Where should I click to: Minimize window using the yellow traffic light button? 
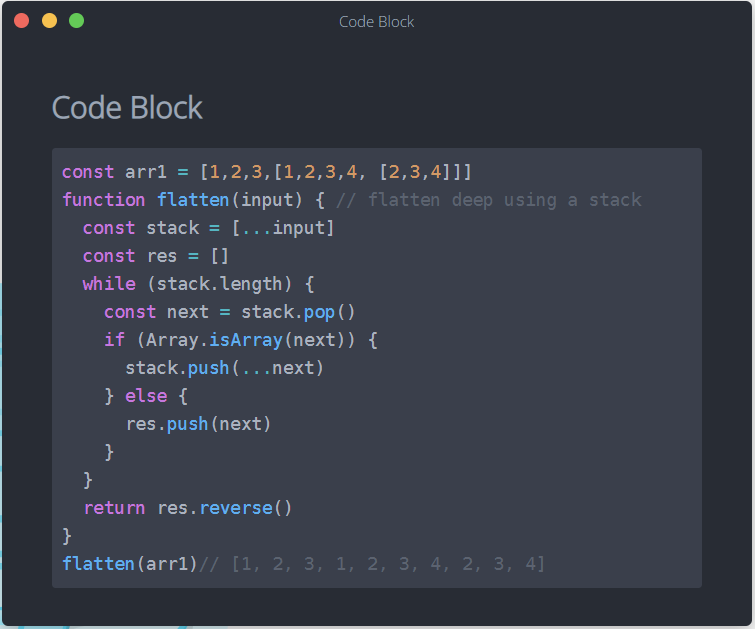tap(49, 21)
